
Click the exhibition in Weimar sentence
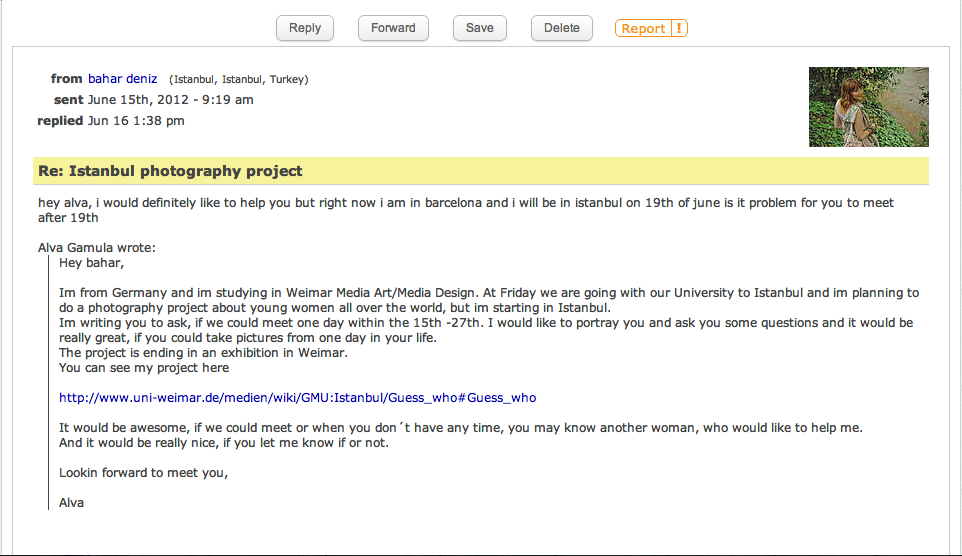(203, 353)
